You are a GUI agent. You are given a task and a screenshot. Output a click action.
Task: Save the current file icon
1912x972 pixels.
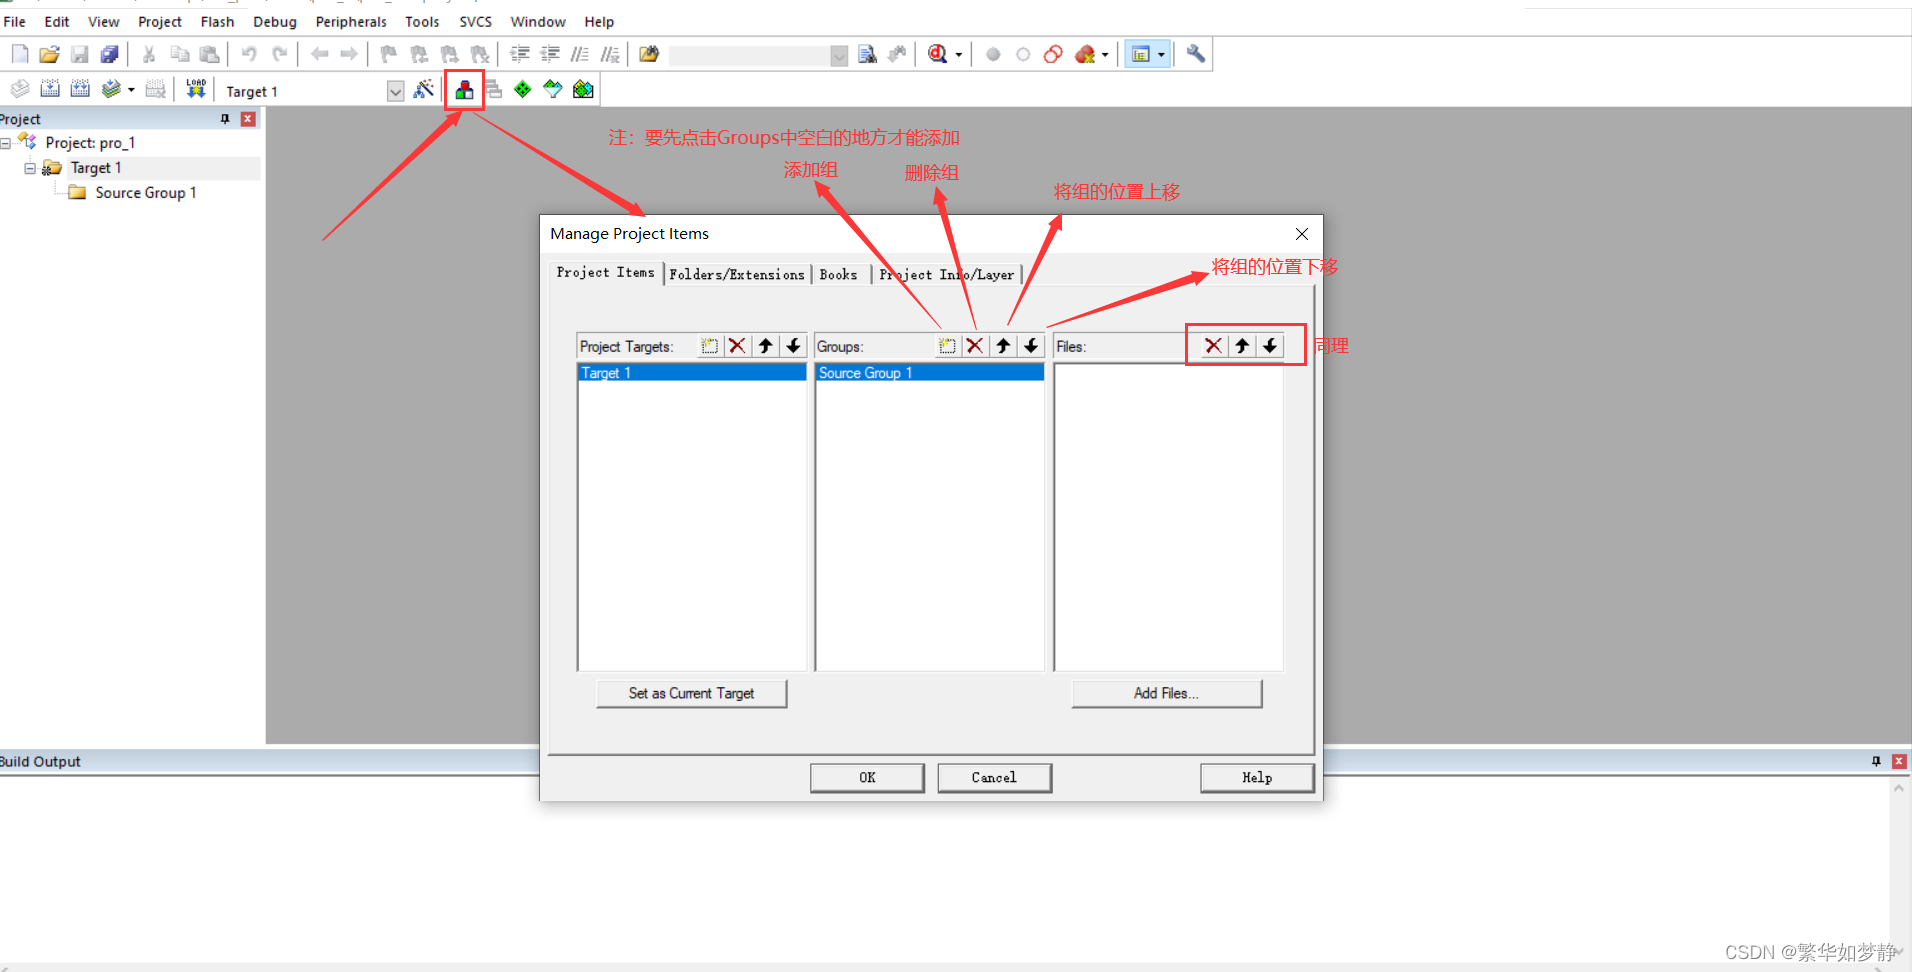pos(80,54)
